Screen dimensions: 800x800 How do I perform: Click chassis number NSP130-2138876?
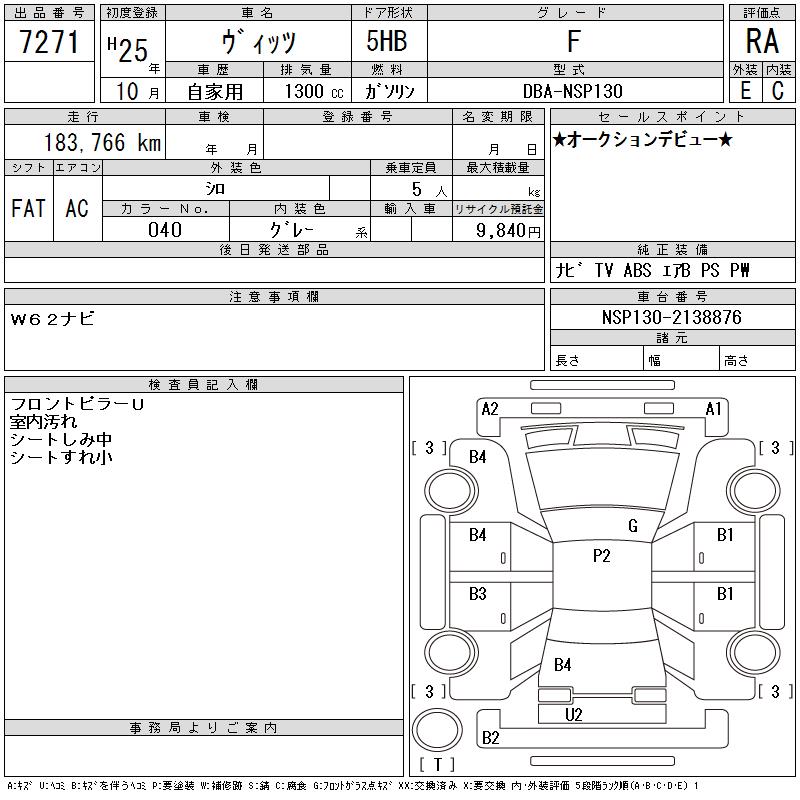(x=672, y=317)
